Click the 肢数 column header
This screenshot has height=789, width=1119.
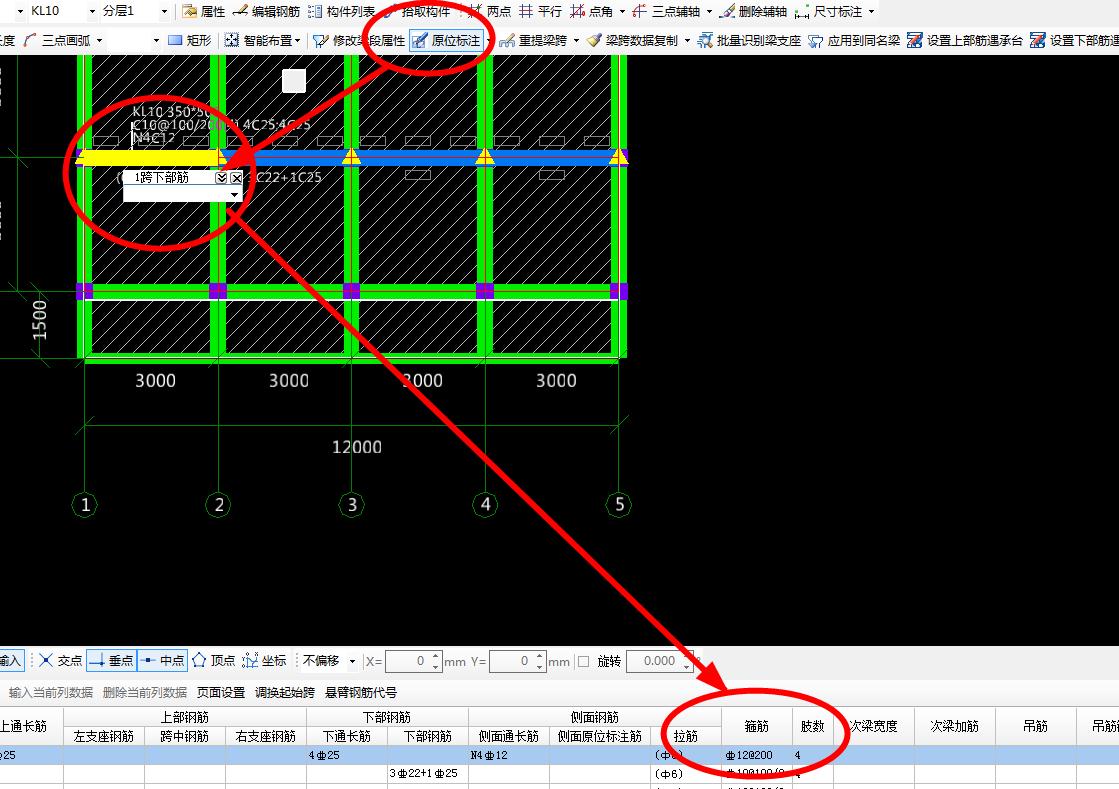coord(812,726)
